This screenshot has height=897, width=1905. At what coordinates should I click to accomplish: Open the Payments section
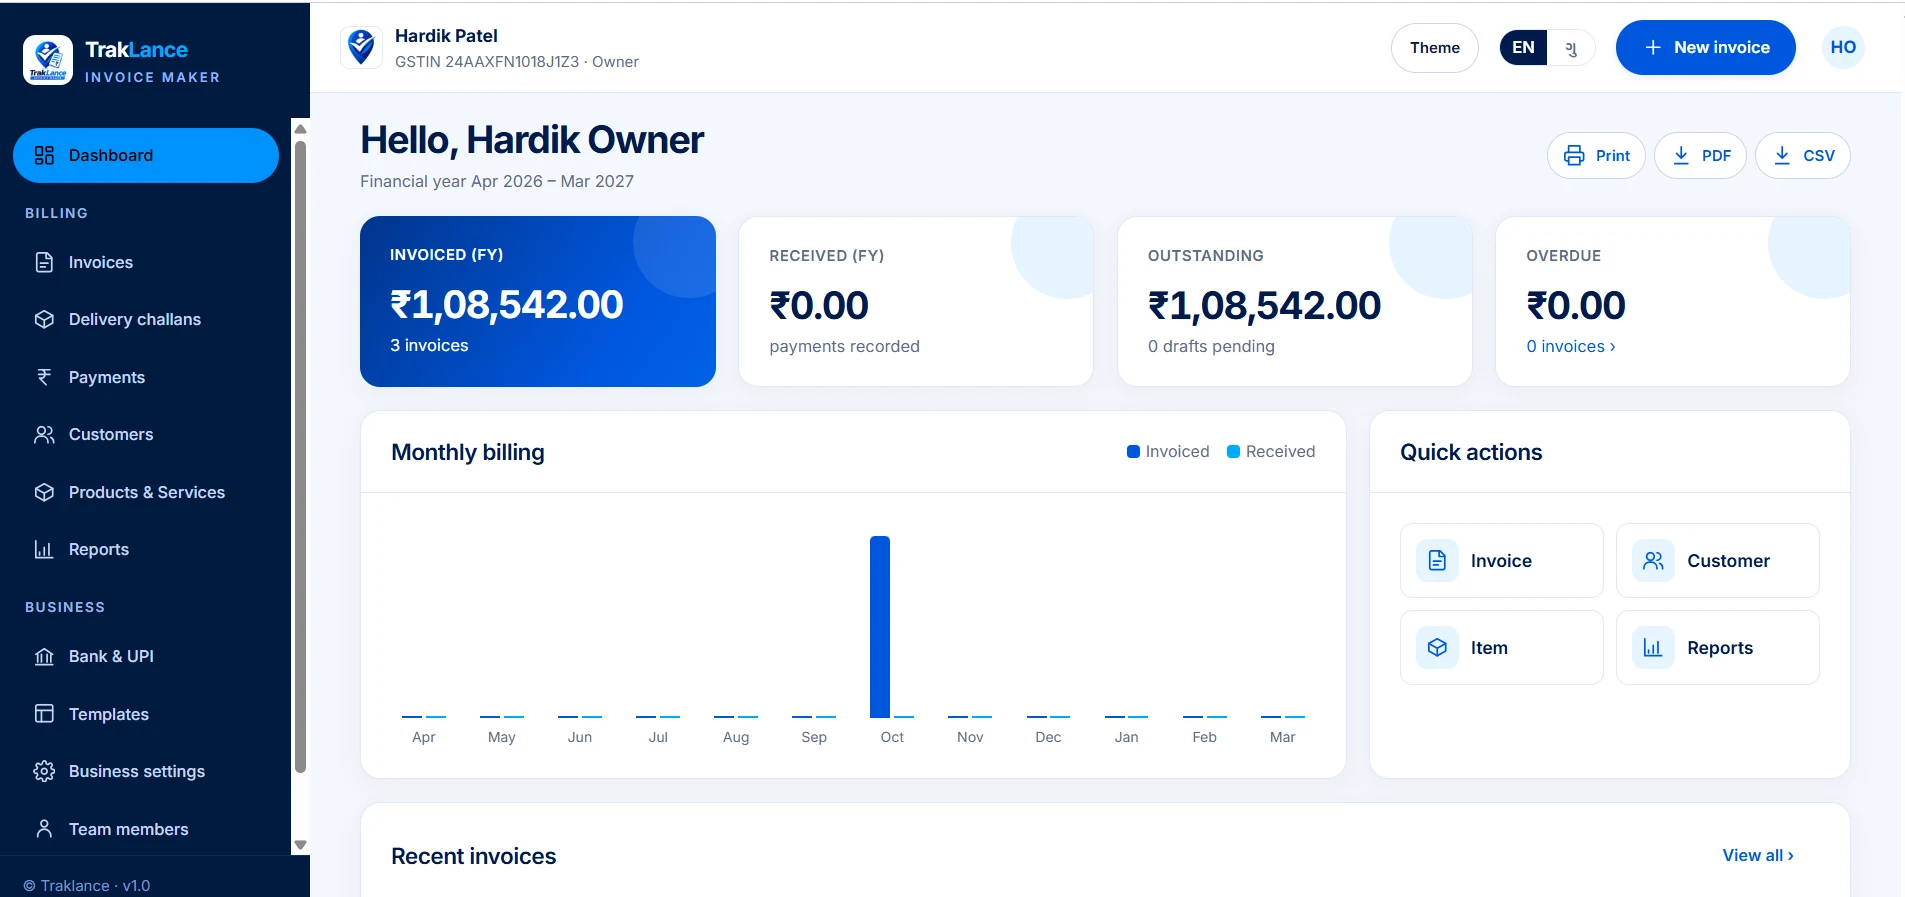pos(146,377)
